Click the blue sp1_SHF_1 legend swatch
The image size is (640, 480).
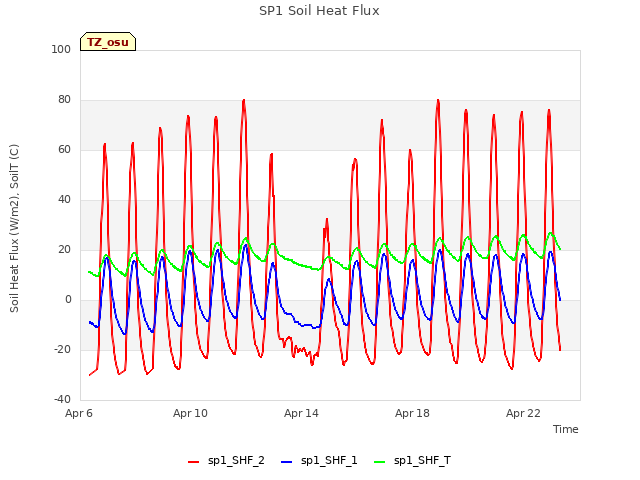[287, 462]
